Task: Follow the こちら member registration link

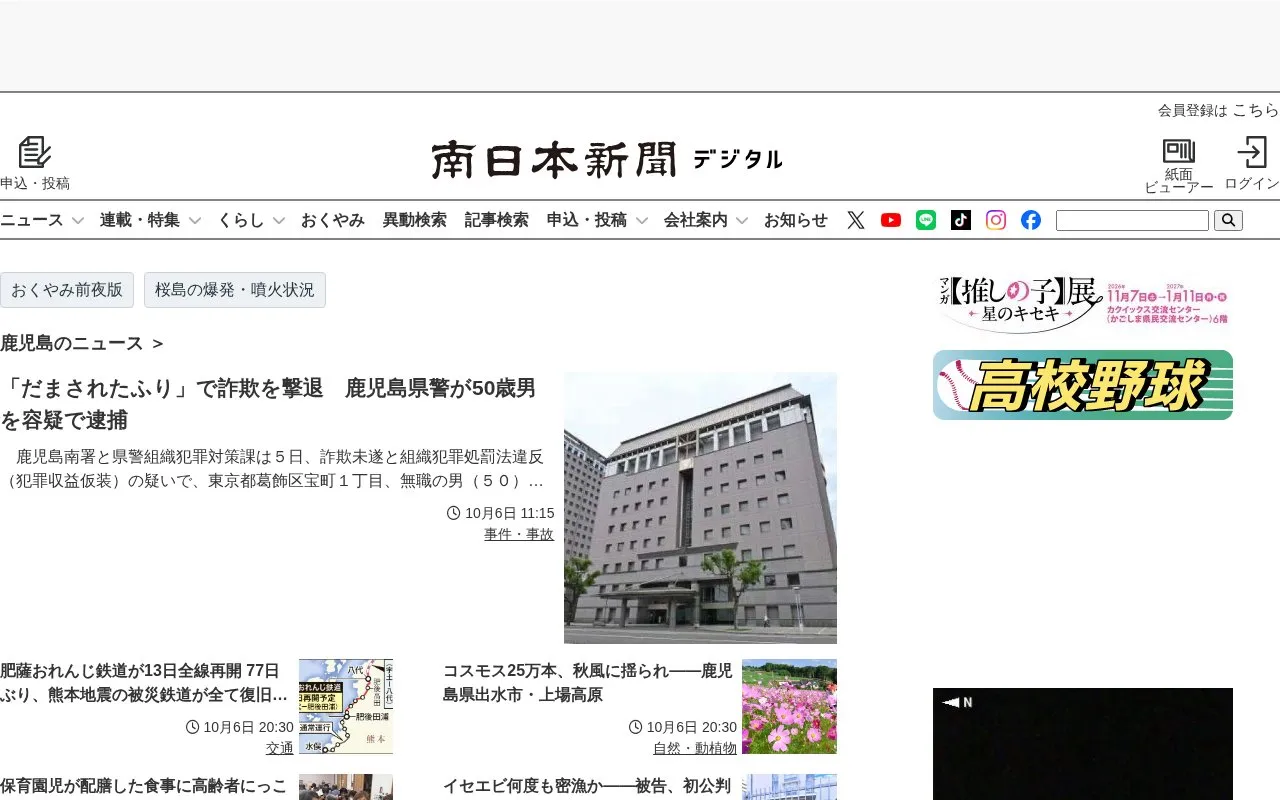Action: tap(1256, 110)
